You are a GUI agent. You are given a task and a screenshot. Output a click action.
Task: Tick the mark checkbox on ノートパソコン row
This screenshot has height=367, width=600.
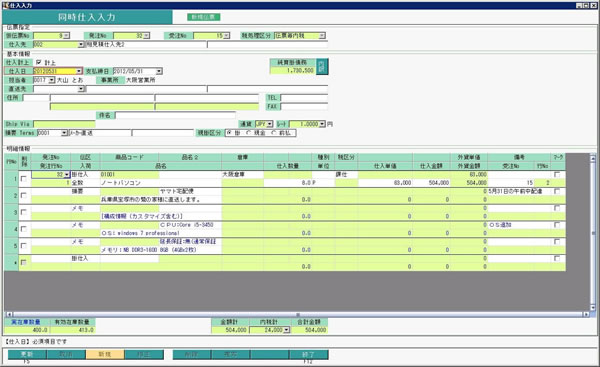[557, 175]
